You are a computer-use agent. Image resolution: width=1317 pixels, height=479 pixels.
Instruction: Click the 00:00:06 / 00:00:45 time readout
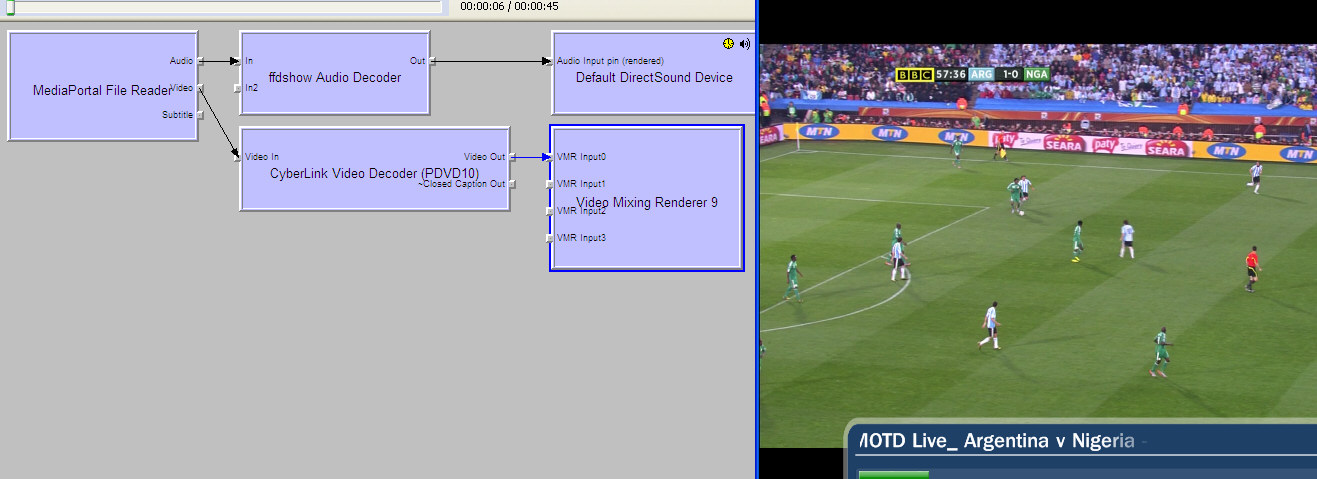[509, 6]
